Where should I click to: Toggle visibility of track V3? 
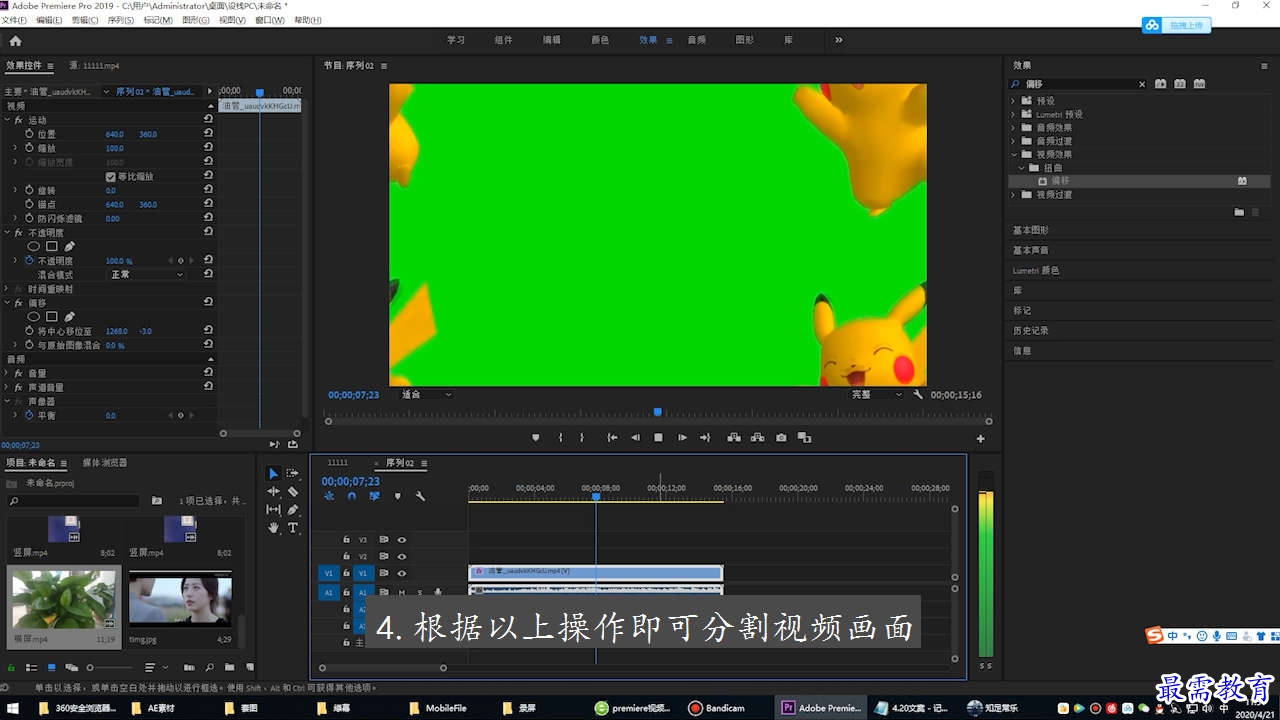401,539
